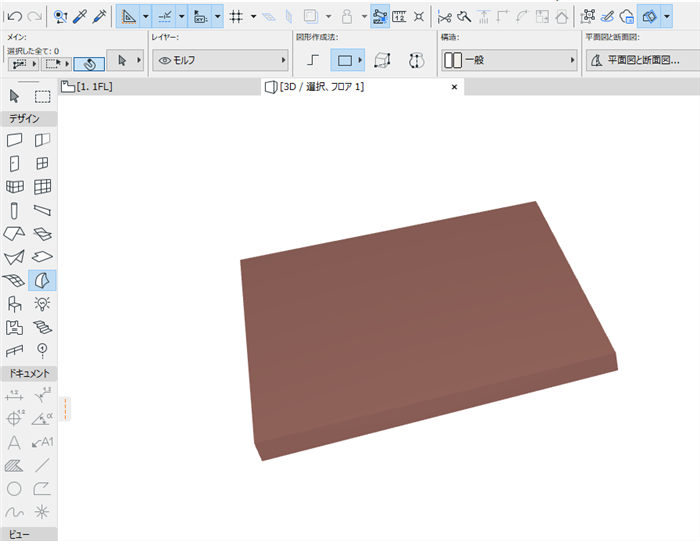Select the Zone tool
Viewport: 700px width, 541px height.
[x=14, y=328]
